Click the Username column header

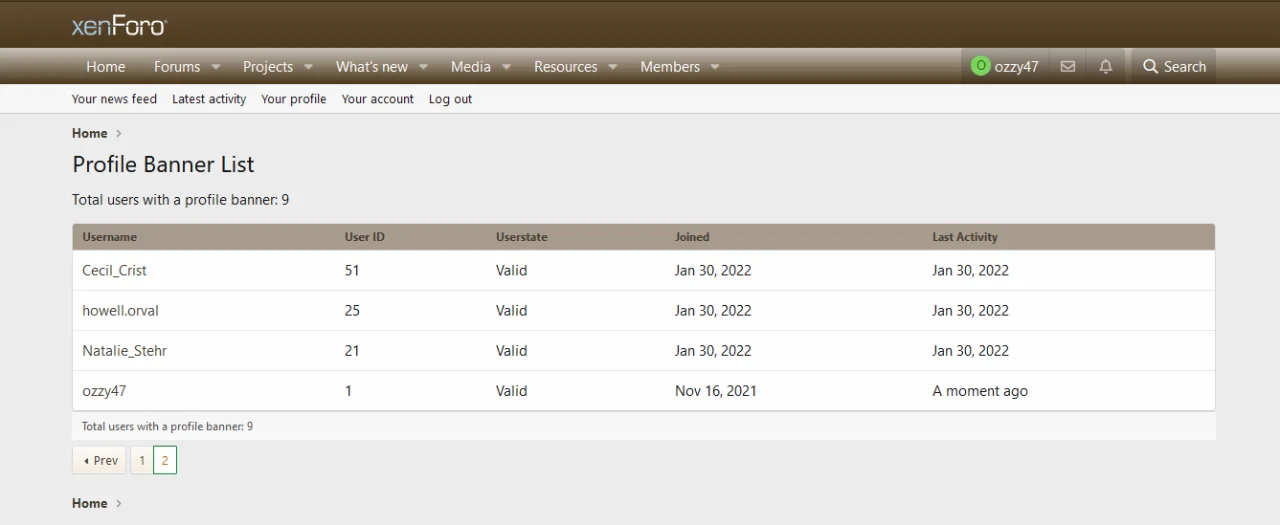pyautogui.click(x=110, y=237)
